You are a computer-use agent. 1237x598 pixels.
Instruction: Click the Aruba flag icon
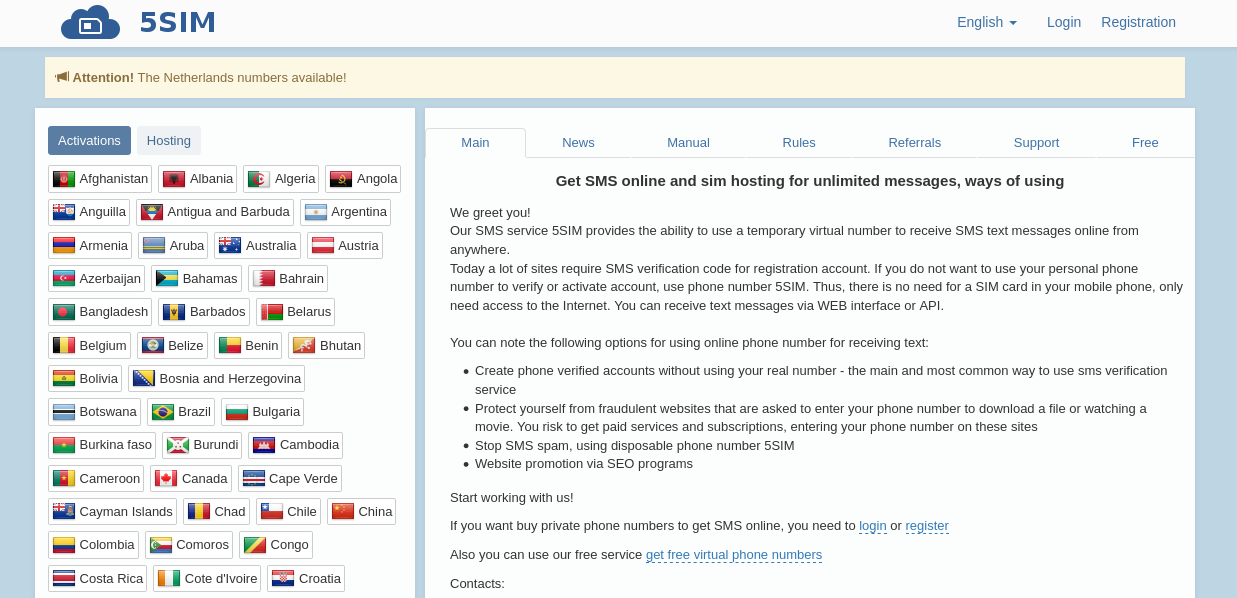point(154,245)
